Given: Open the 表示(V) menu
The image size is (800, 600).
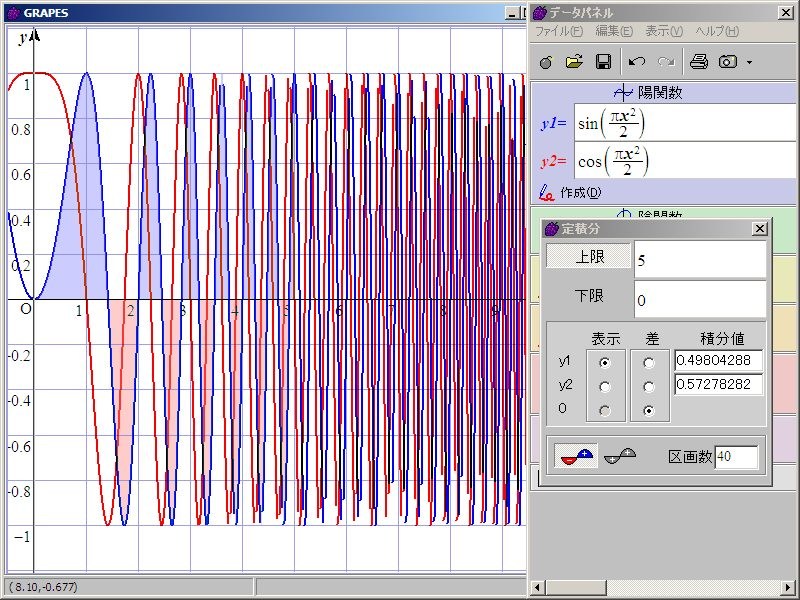Looking at the screenshot, I should 664,31.
